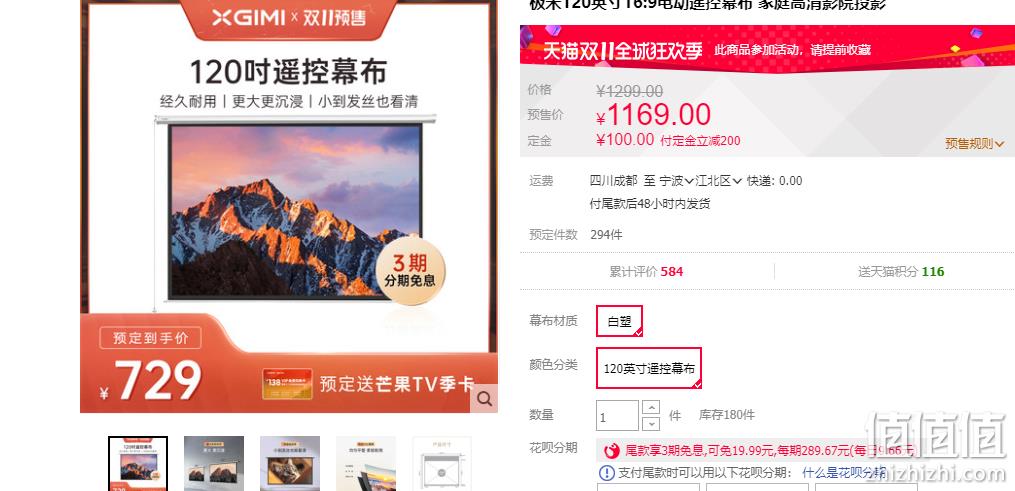Click the magnifier icon on product image
1015x491 pixels.
484,399
